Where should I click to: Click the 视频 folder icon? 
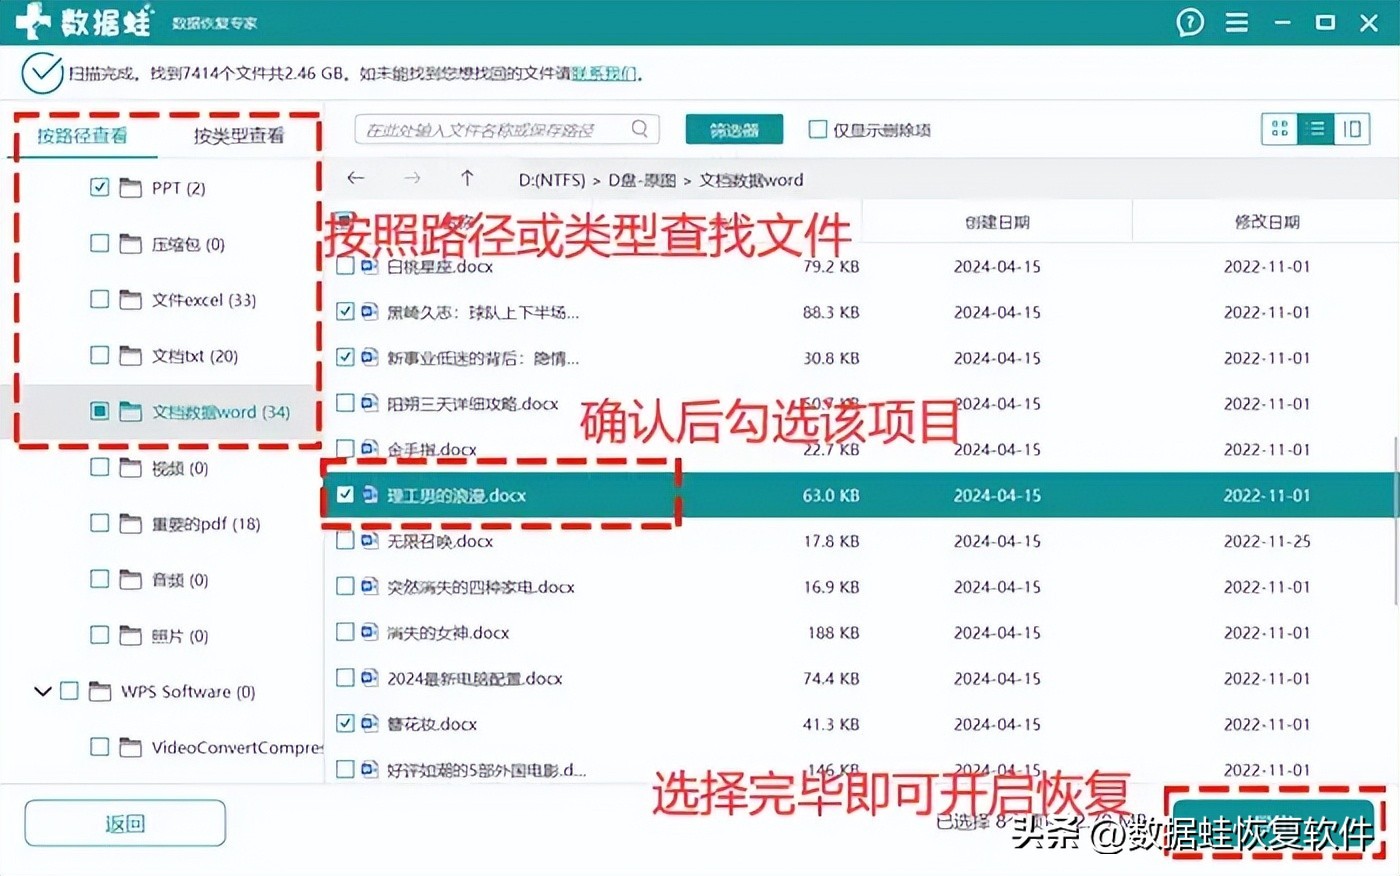click(131, 467)
